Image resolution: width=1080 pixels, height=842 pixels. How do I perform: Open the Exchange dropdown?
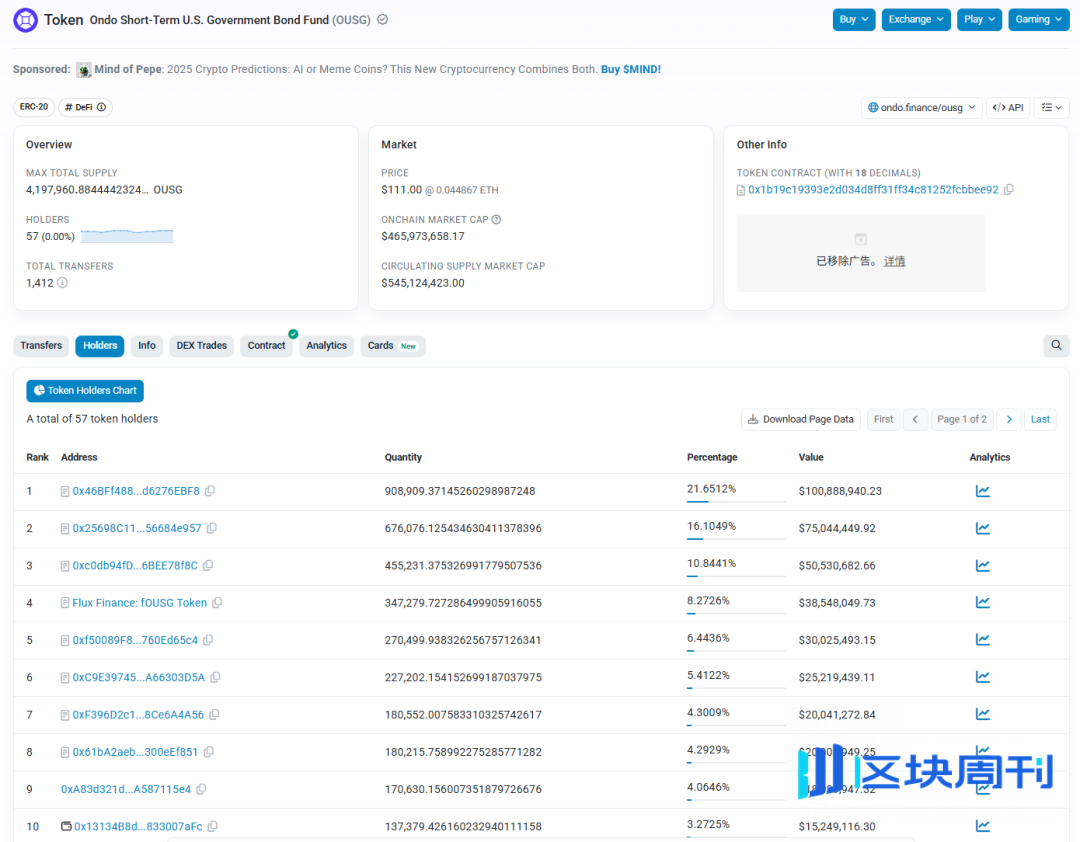point(915,19)
